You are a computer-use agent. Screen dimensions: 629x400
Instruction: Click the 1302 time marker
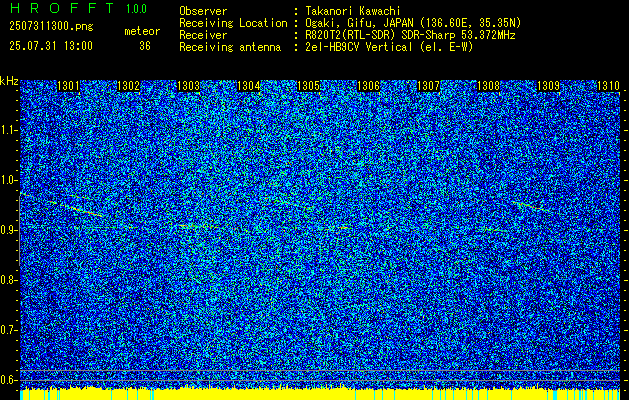pyautogui.click(x=128, y=86)
